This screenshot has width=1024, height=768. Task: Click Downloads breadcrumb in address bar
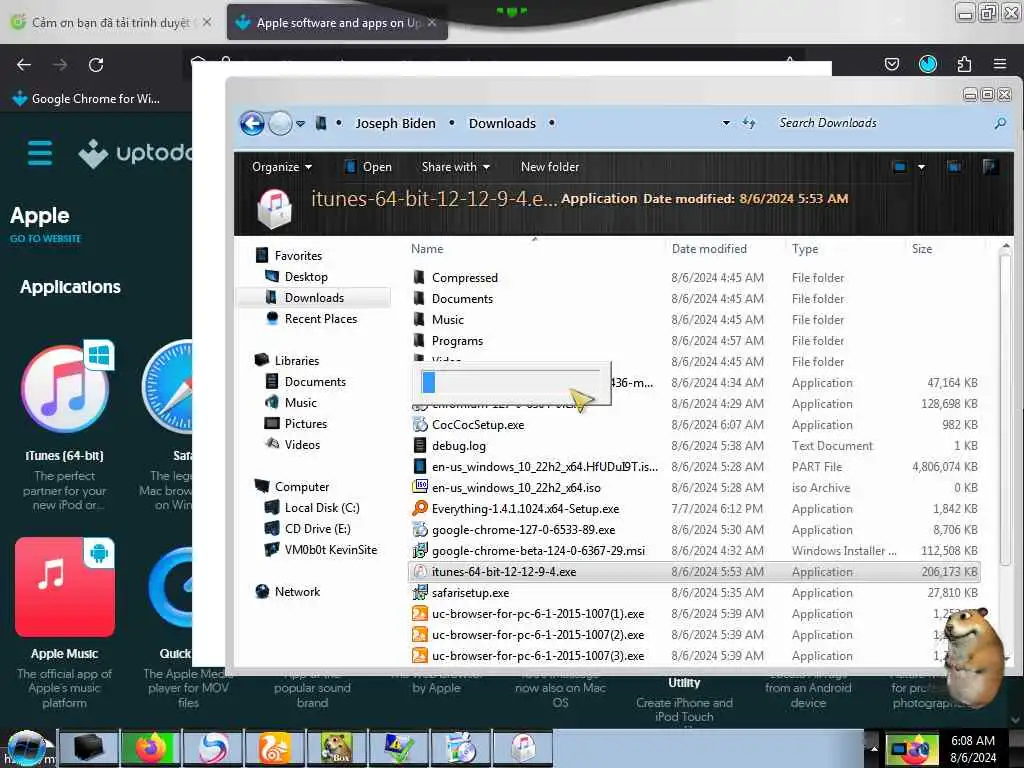[x=502, y=123]
